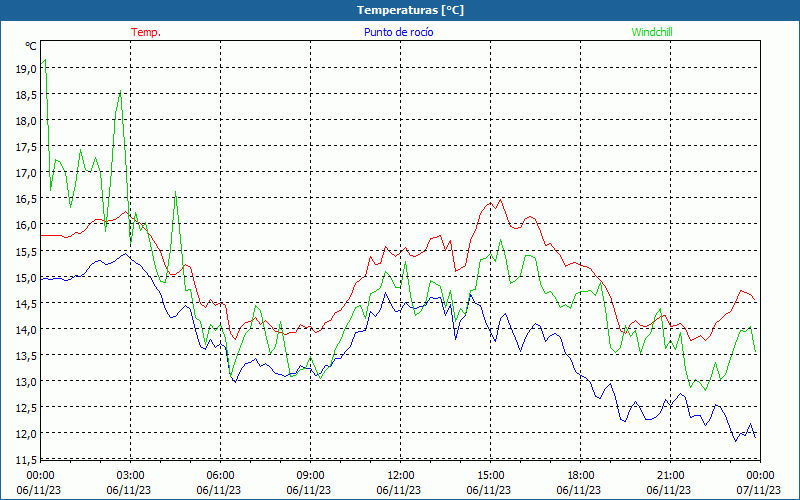Image resolution: width=800 pixels, height=500 pixels.
Task: Click the 16,0 y-axis value
Action: 27,225
